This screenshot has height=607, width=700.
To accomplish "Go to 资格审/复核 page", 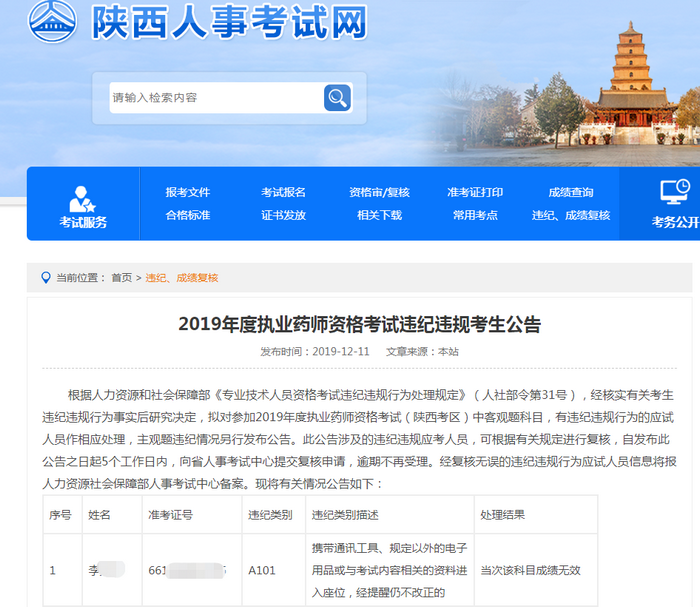I will pos(379,192).
